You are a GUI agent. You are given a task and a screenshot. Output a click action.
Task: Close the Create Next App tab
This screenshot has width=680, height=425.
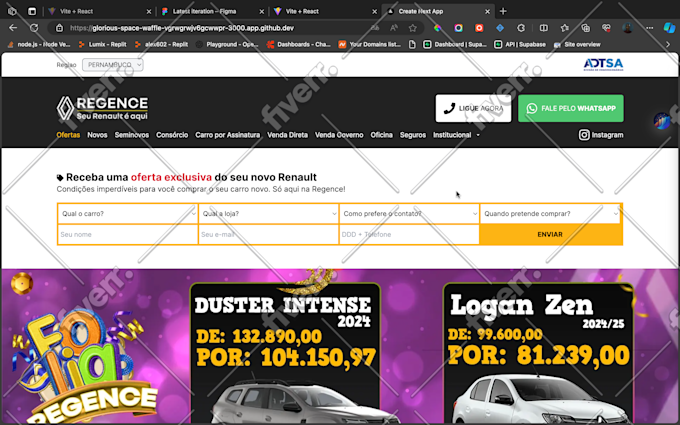487,12
